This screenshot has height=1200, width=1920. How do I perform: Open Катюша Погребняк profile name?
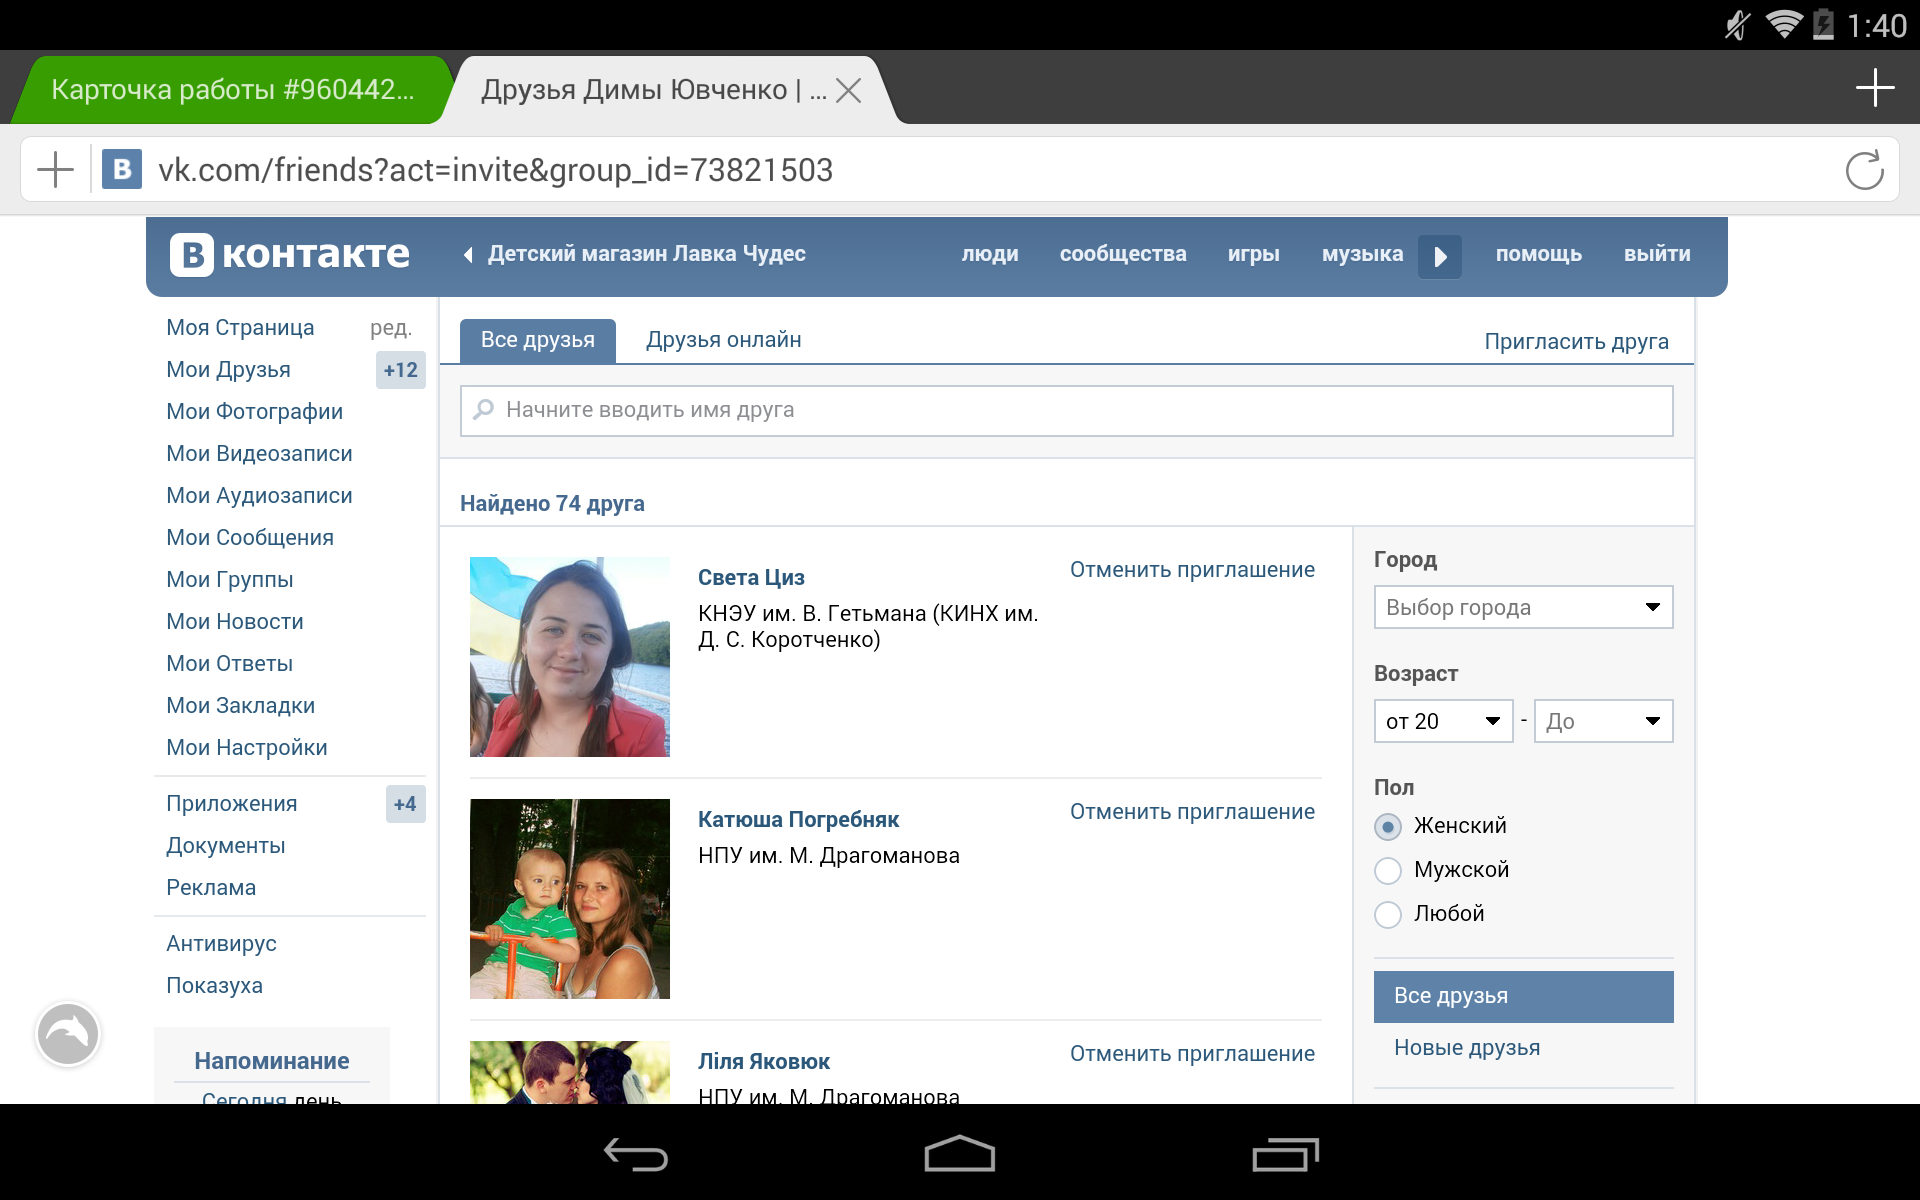(798, 820)
